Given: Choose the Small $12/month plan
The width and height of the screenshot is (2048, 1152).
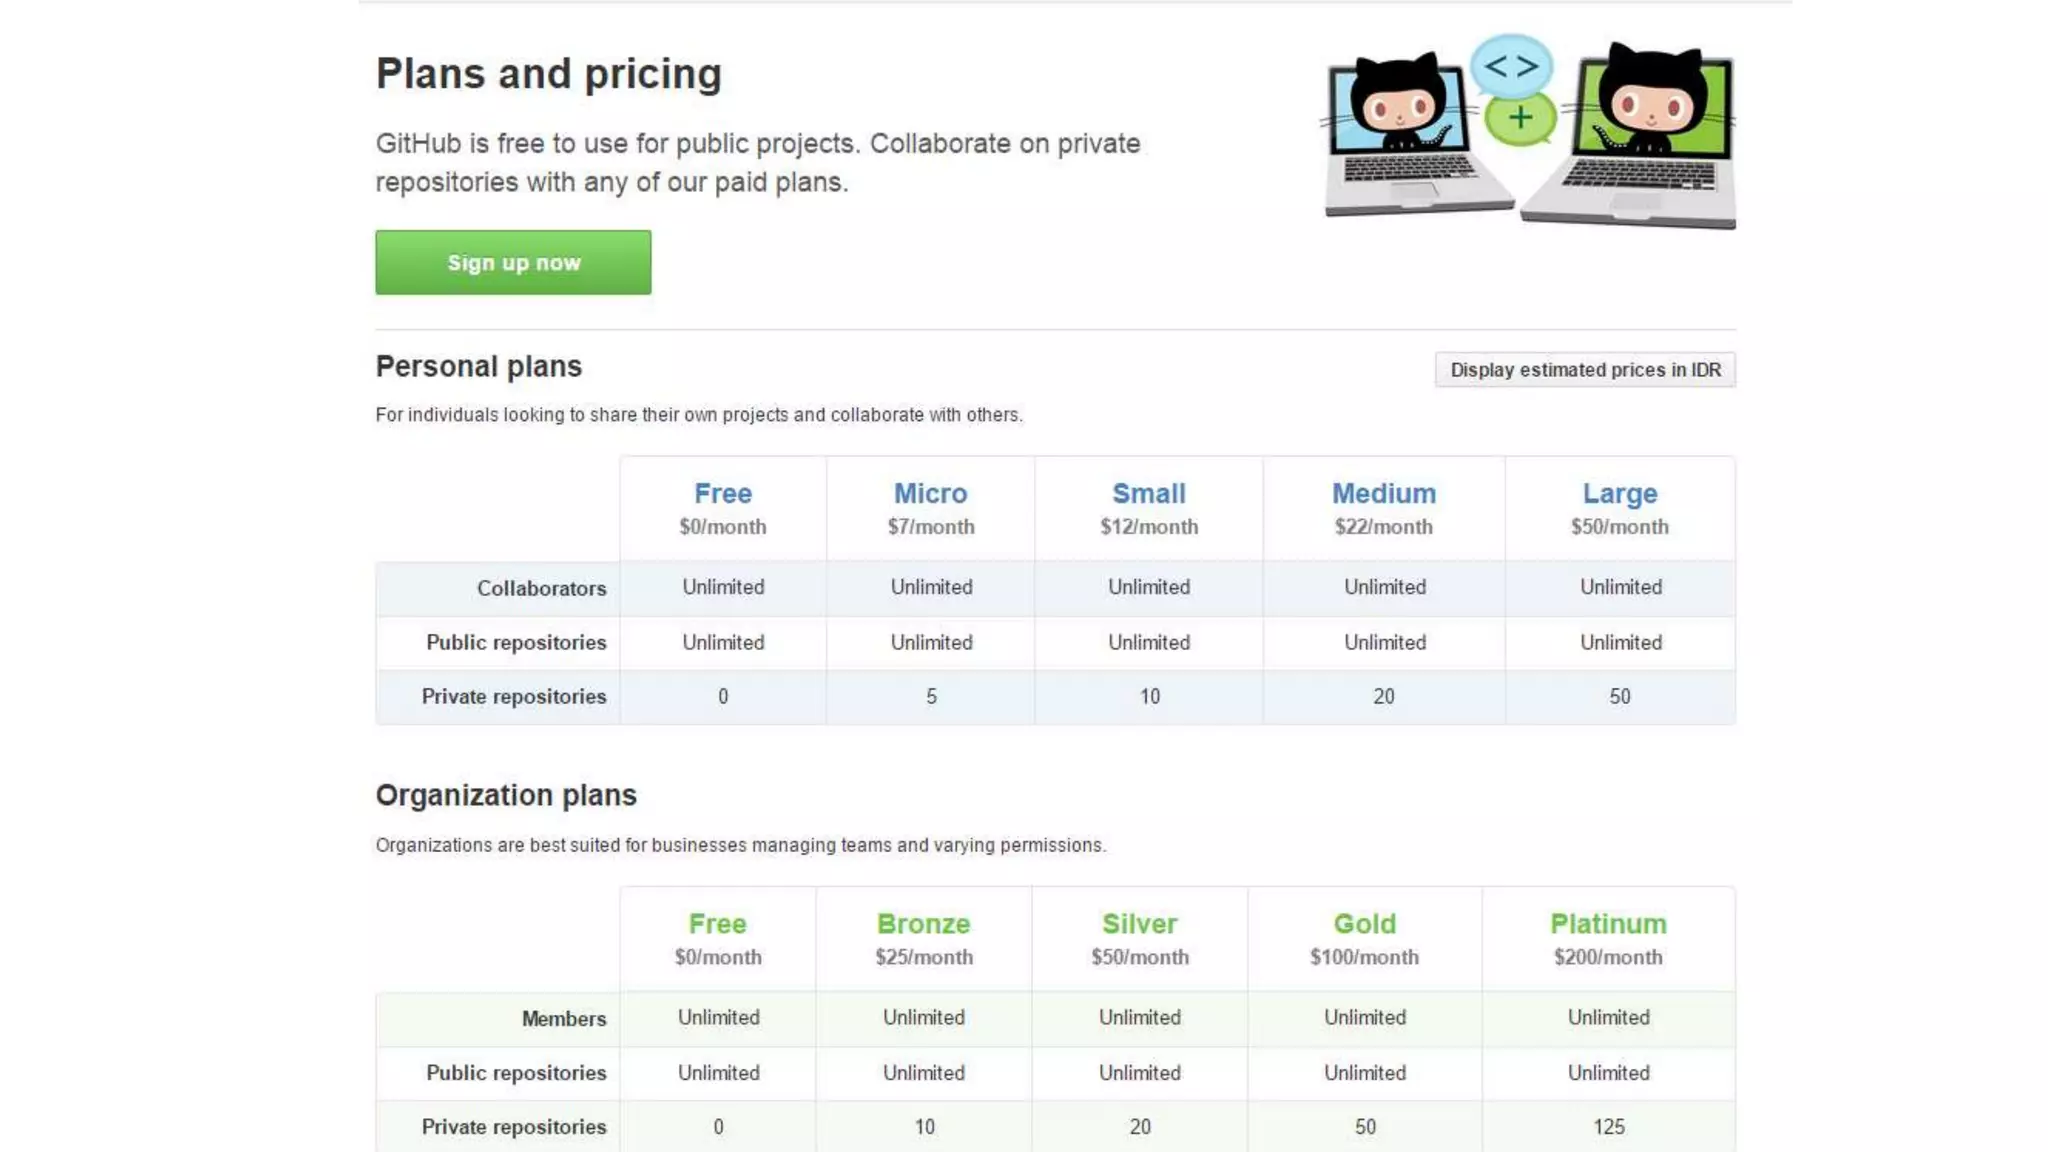Looking at the screenshot, I should (x=1148, y=494).
